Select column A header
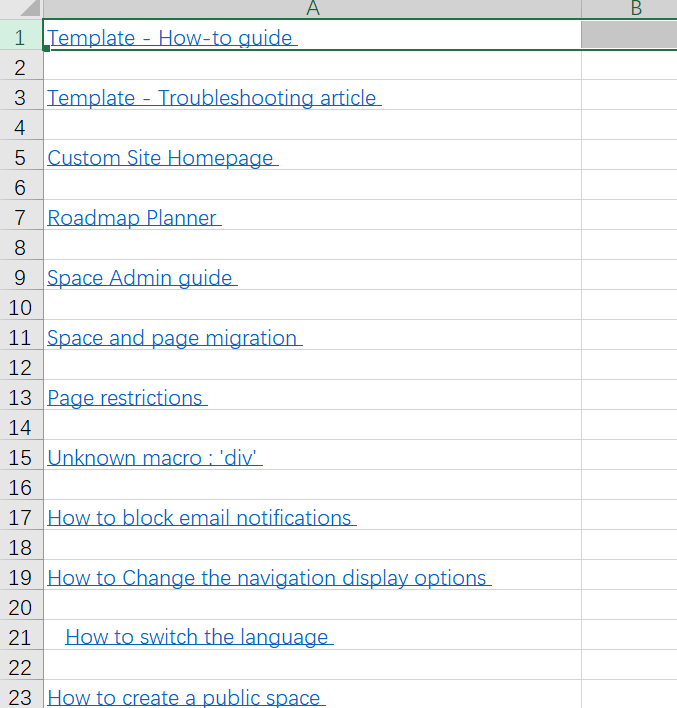 312,9
